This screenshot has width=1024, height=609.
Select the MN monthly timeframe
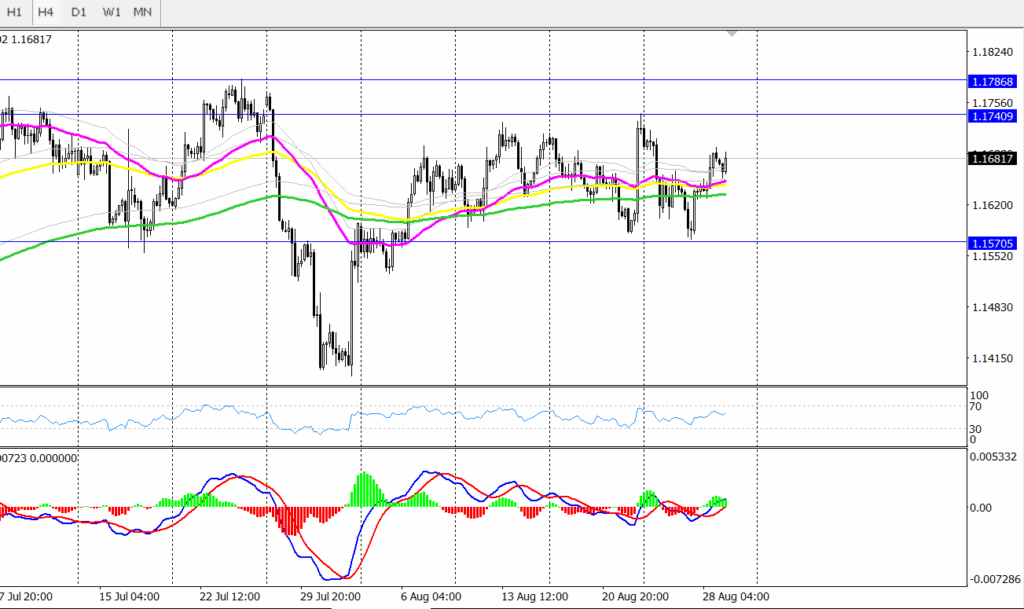click(x=143, y=13)
